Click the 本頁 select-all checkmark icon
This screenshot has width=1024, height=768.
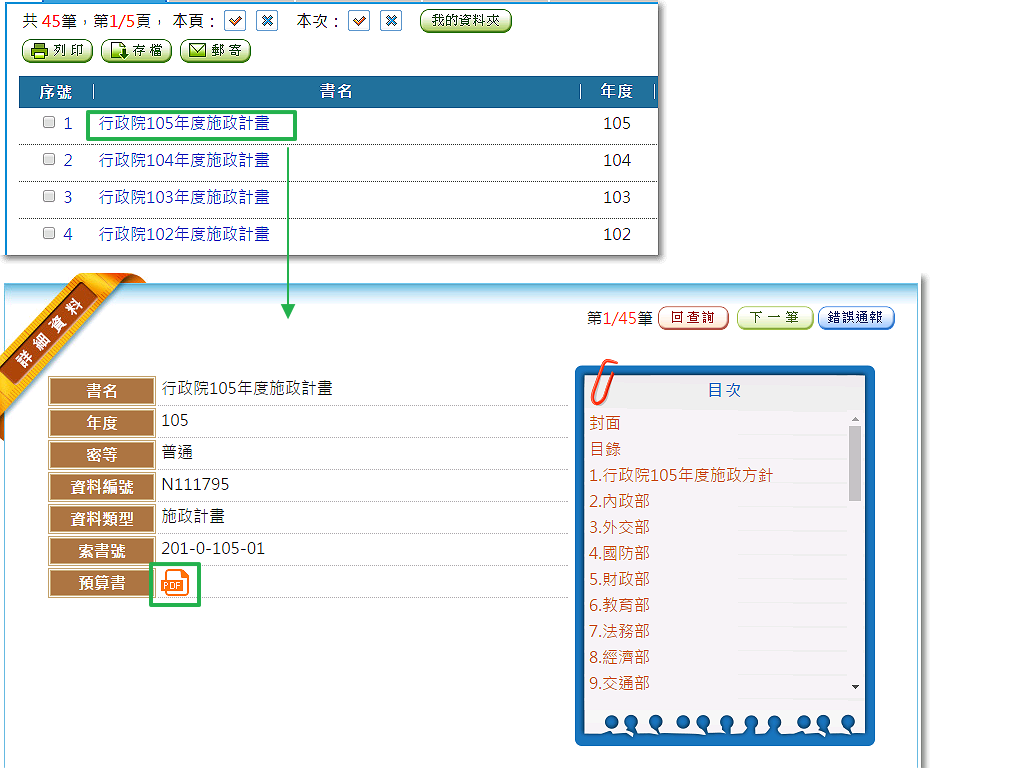point(234,21)
